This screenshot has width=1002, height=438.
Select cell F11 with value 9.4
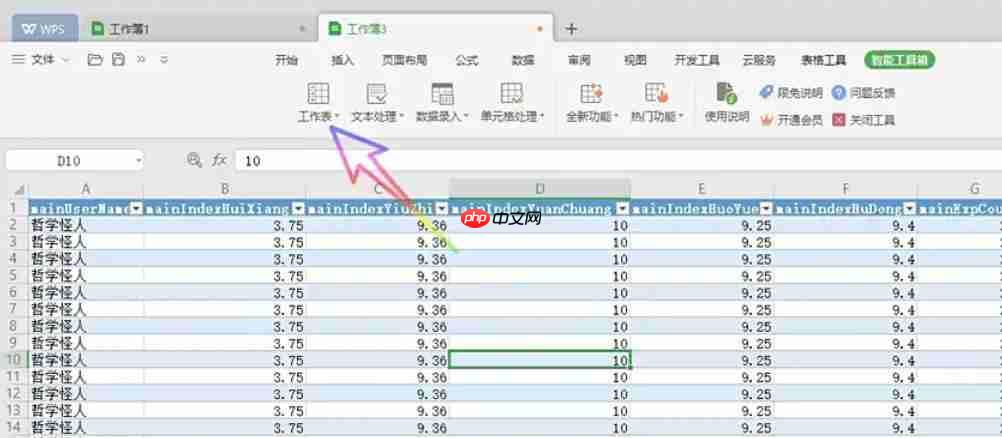pyautogui.click(x=845, y=377)
